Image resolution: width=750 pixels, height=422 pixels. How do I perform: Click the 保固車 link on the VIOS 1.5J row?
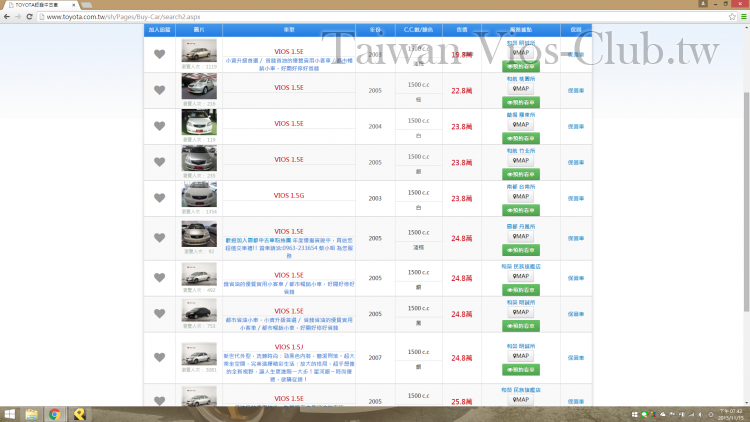576,358
